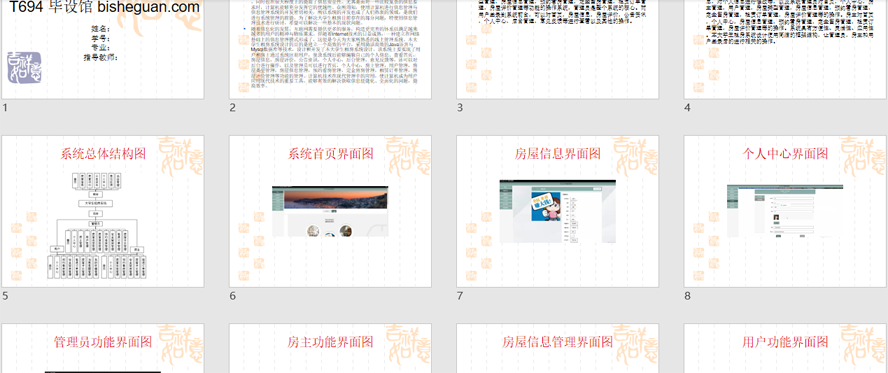Click the personal center screenshot in slide 8
Image resolution: width=888 pixels, height=373 pixels.
785,211
